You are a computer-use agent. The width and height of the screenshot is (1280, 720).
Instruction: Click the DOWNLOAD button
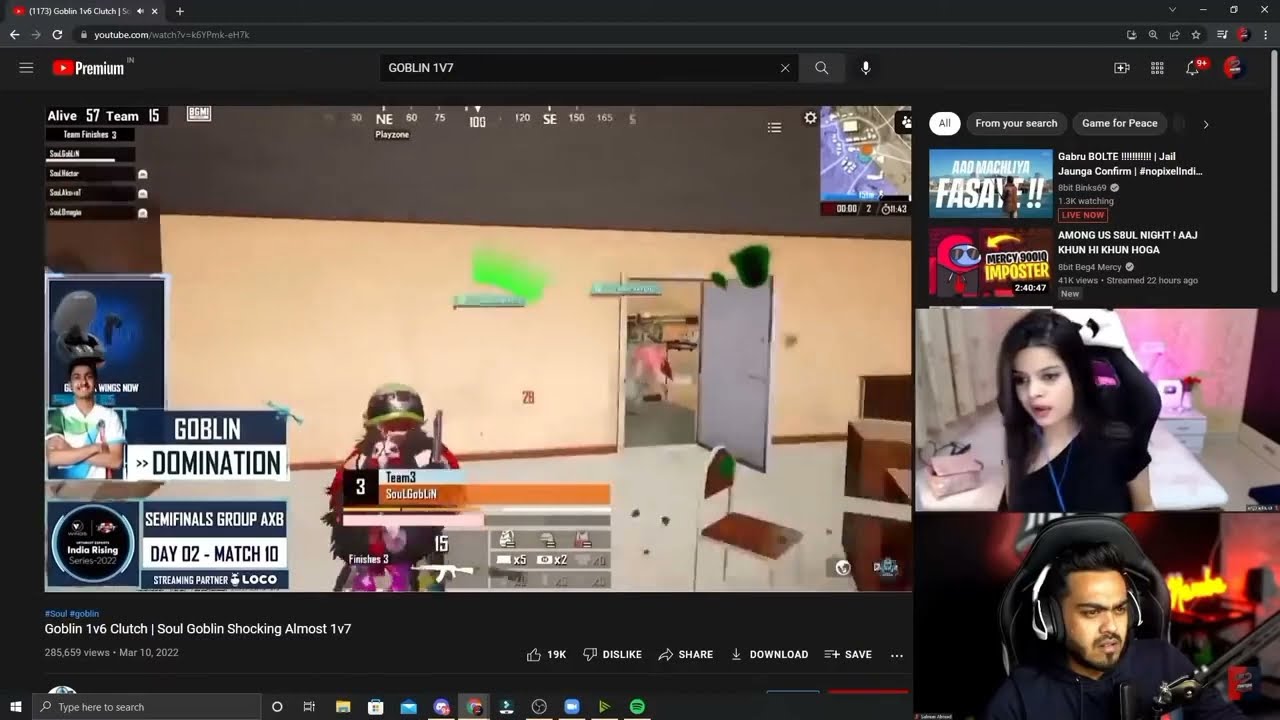tap(769, 654)
